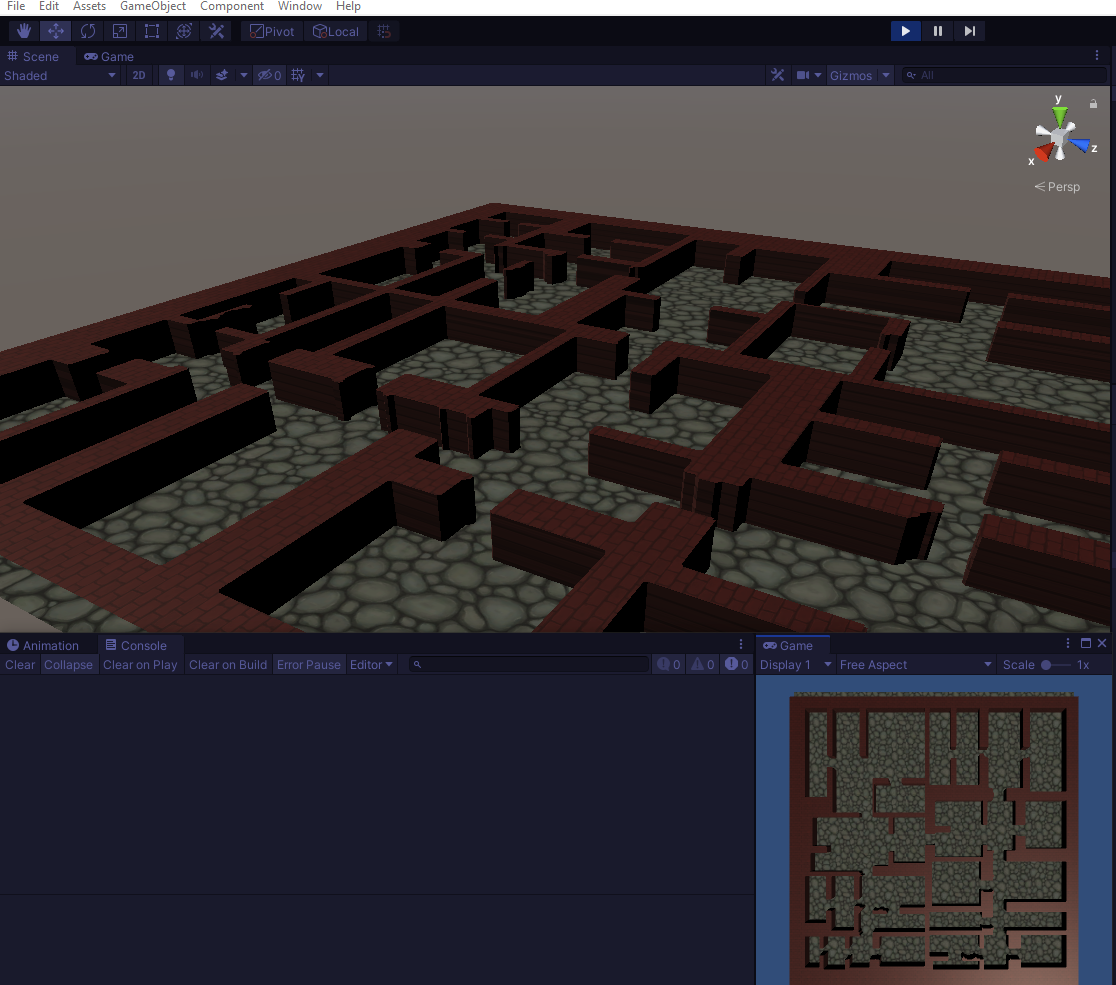
Task: Focus the console search field
Action: pyautogui.click(x=529, y=665)
